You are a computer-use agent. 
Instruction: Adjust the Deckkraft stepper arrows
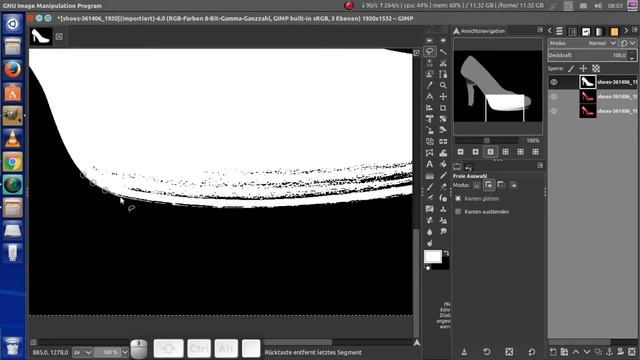tap(632, 55)
